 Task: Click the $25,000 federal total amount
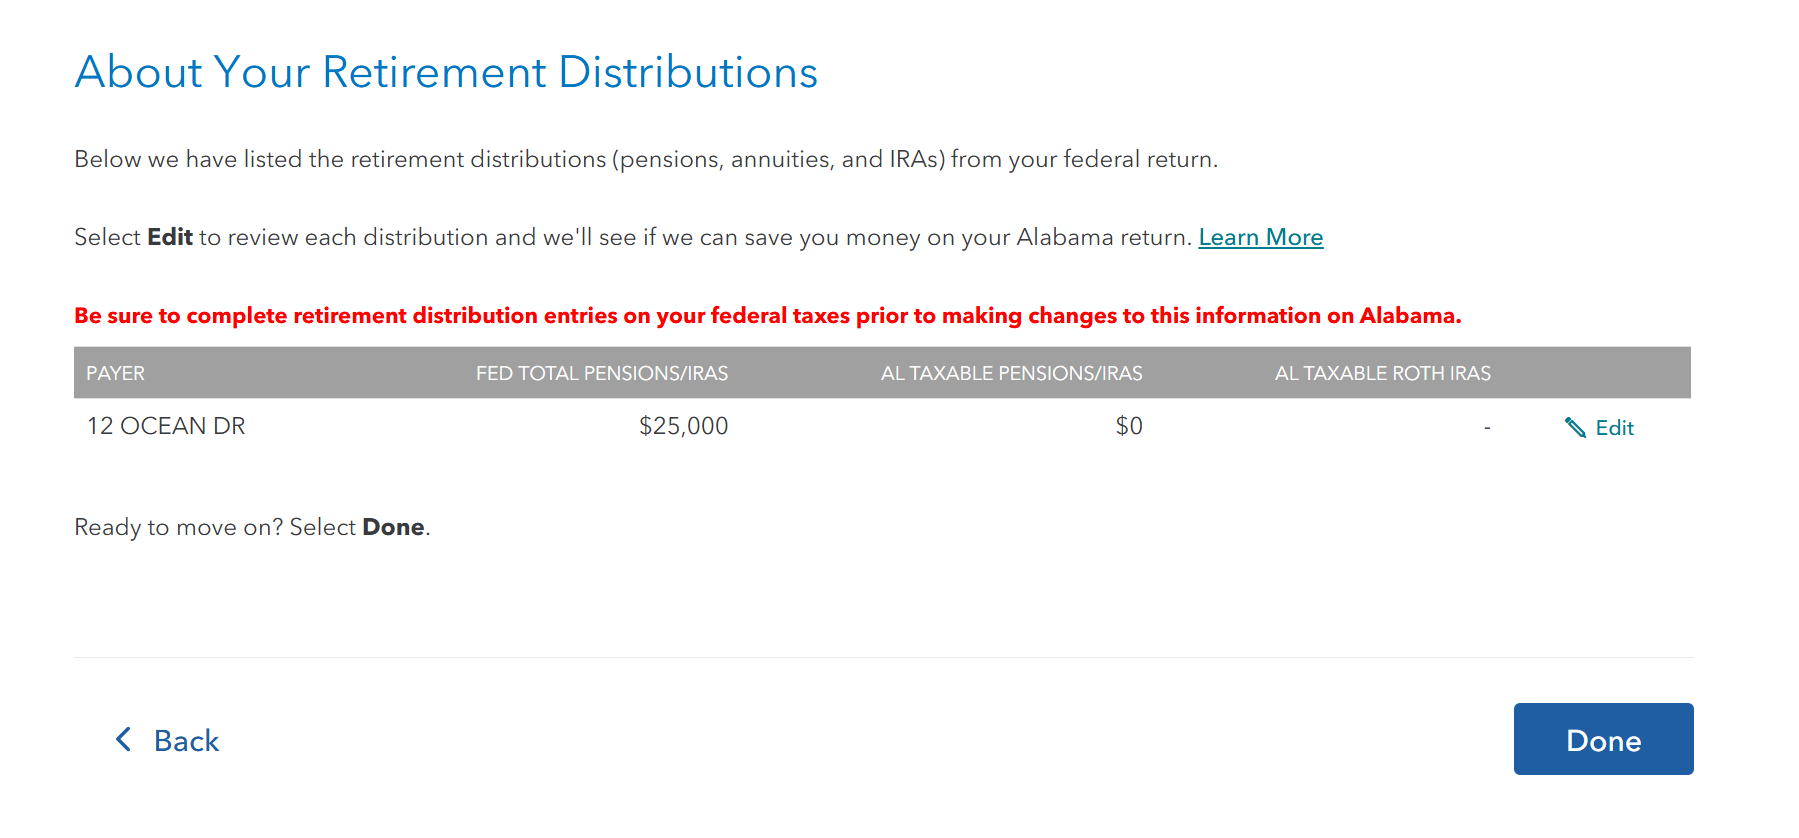click(683, 426)
